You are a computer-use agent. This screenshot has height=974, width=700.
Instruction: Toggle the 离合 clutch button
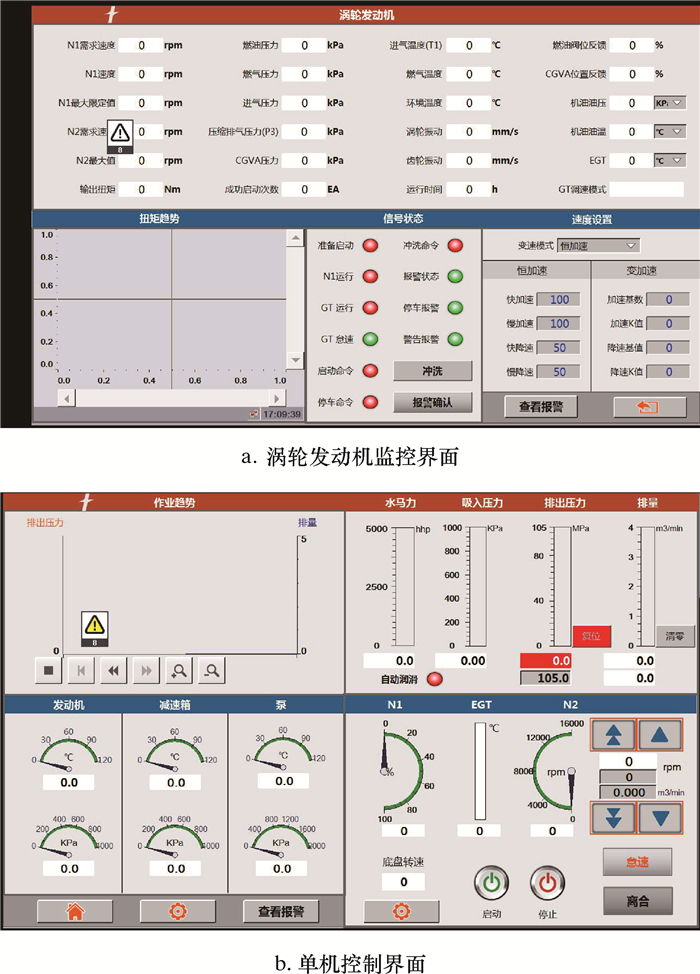(637, 901)
